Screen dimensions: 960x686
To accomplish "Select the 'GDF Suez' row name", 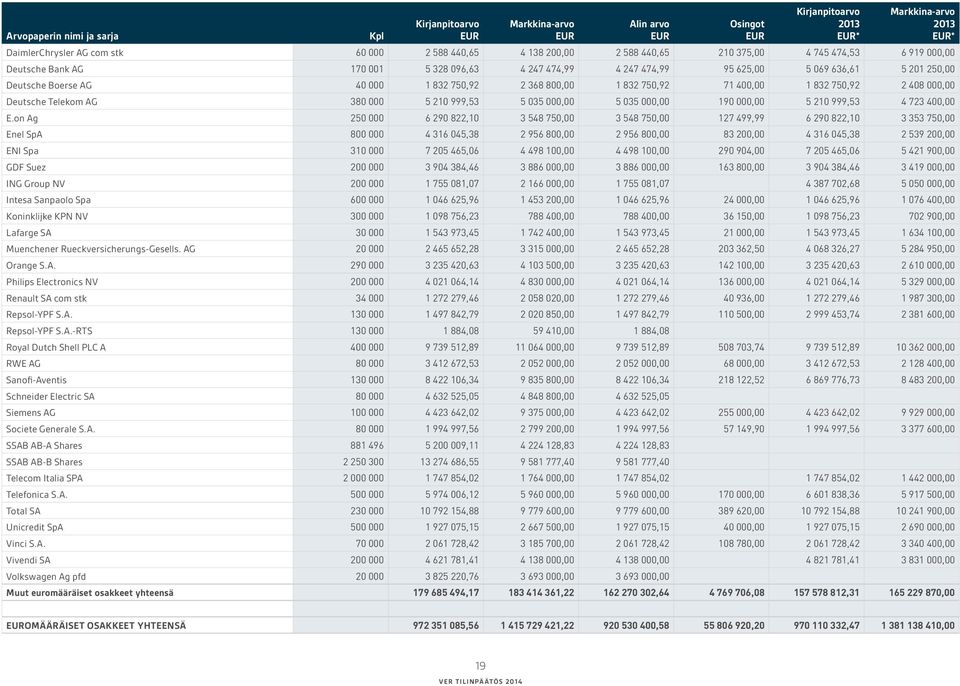I will point(26,167).
